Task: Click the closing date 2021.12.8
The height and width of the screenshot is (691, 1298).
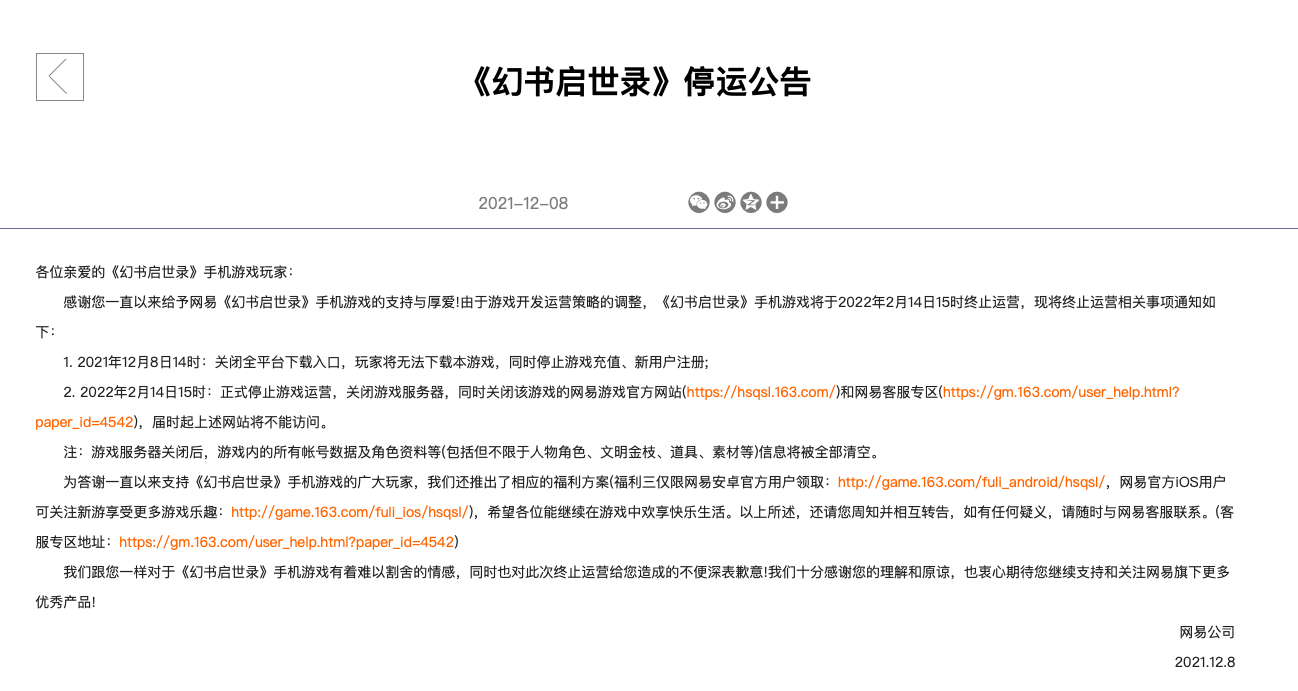Action: point(1205,662)
